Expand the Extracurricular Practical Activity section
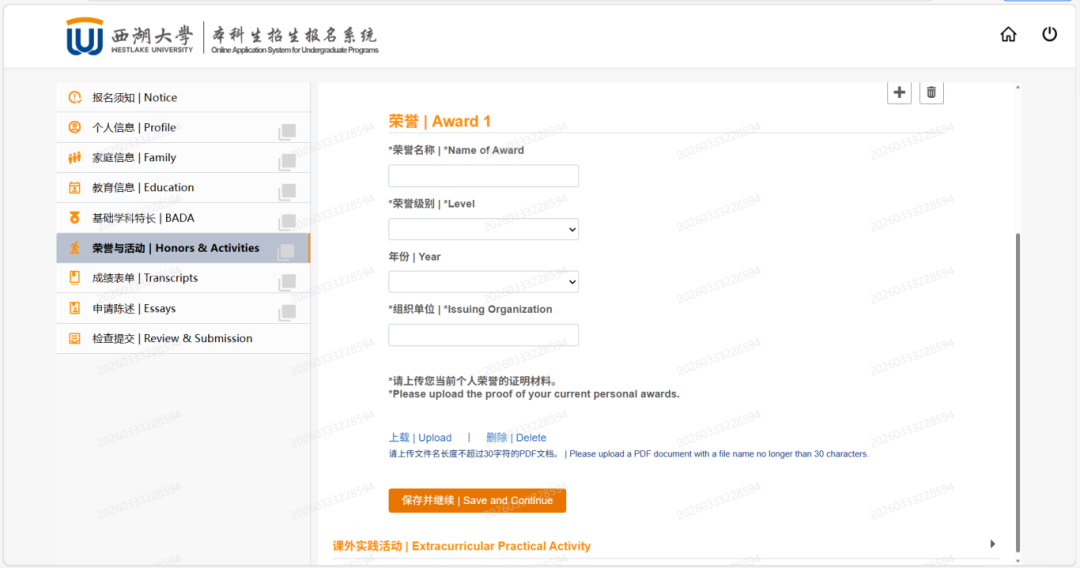 (992, 544)
